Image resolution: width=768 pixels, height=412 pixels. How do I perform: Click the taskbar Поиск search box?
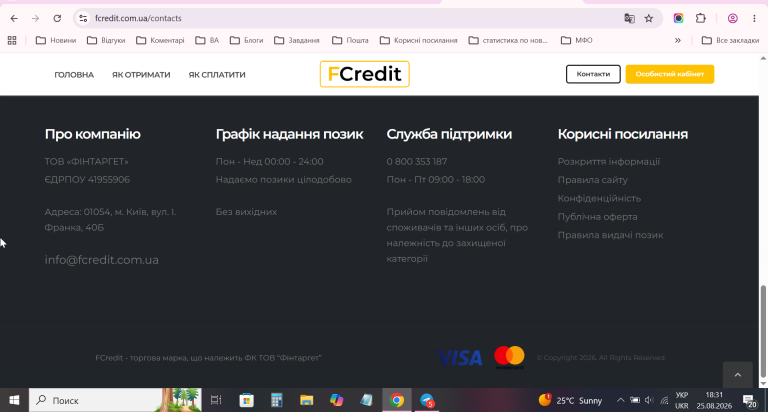click(115, 400)
